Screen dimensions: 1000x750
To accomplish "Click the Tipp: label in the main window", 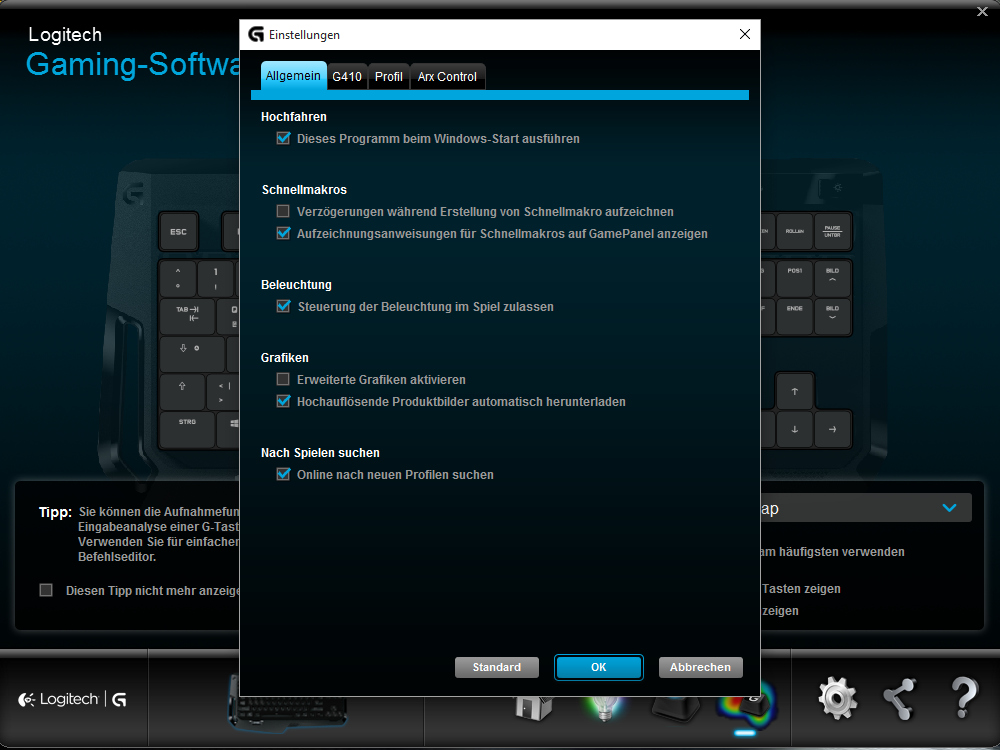I will 55,512.
